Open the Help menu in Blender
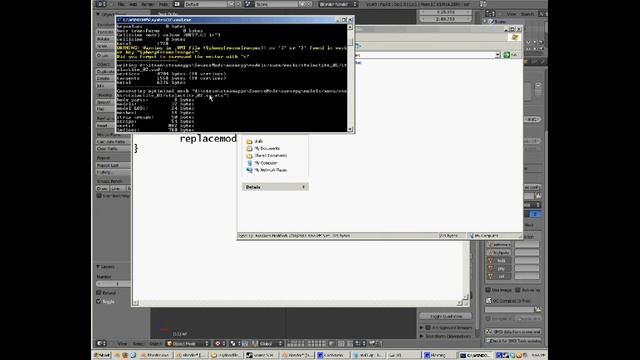 point(164,4)
